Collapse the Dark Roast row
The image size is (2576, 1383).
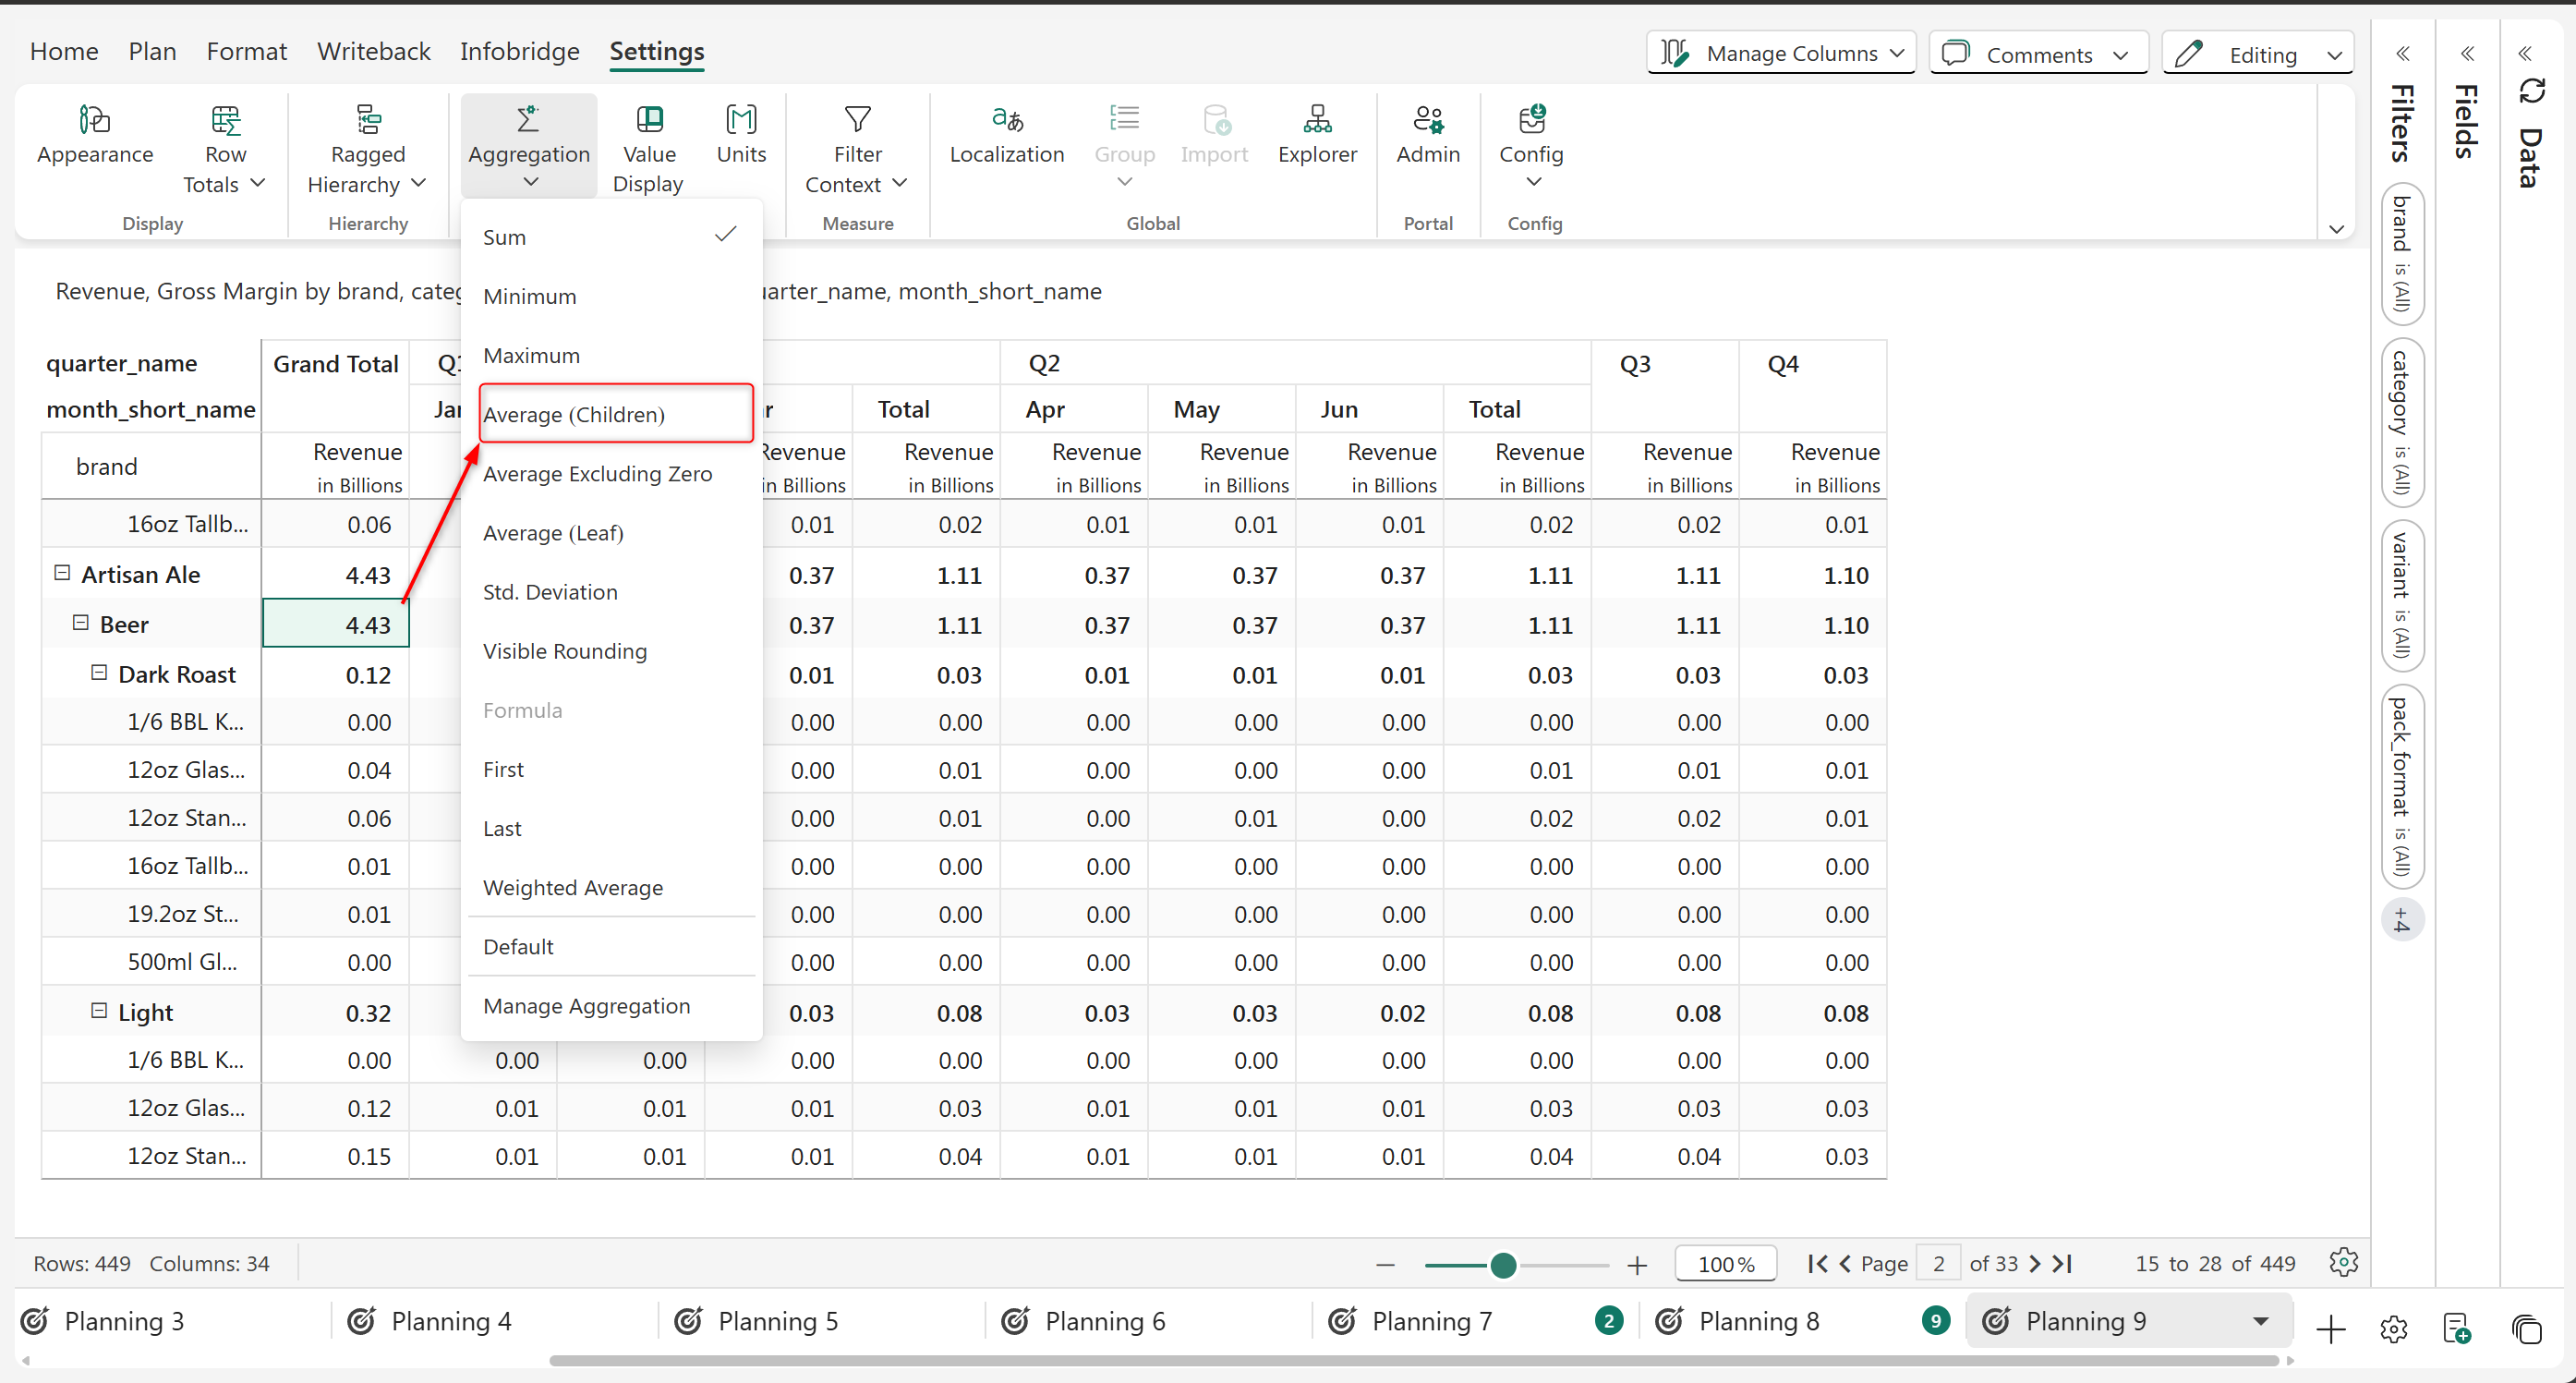99,673
